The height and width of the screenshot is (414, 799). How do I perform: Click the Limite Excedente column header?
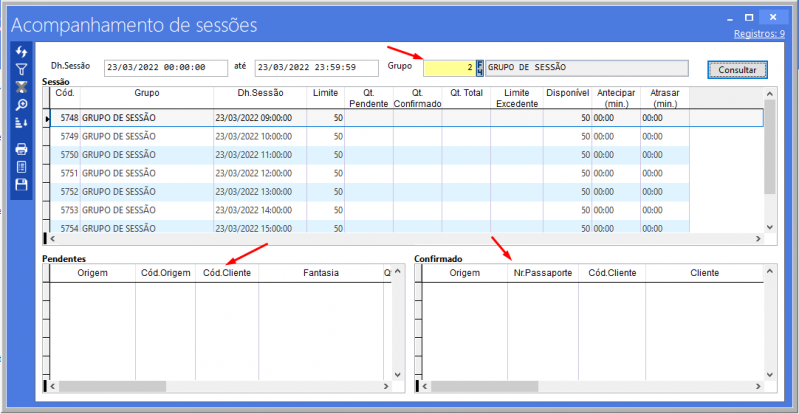517,97
